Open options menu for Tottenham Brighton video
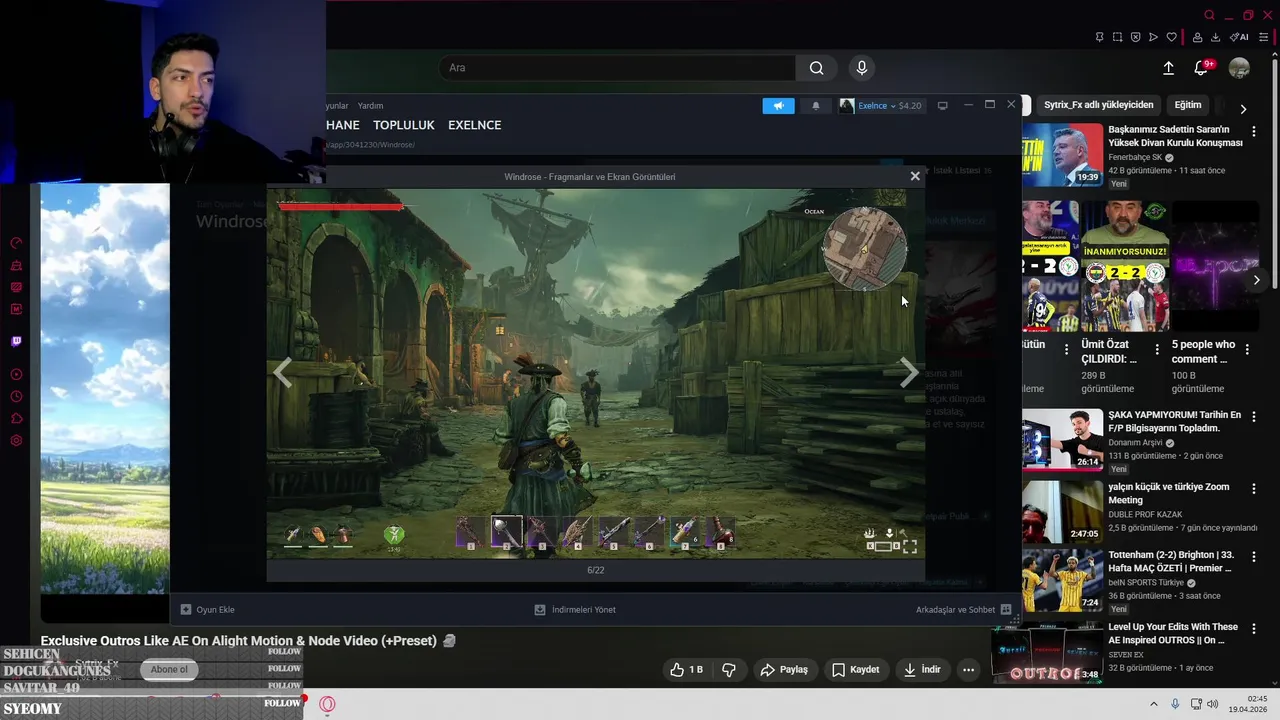The width and height of the screenshot is (1280, 720). 1253,556
